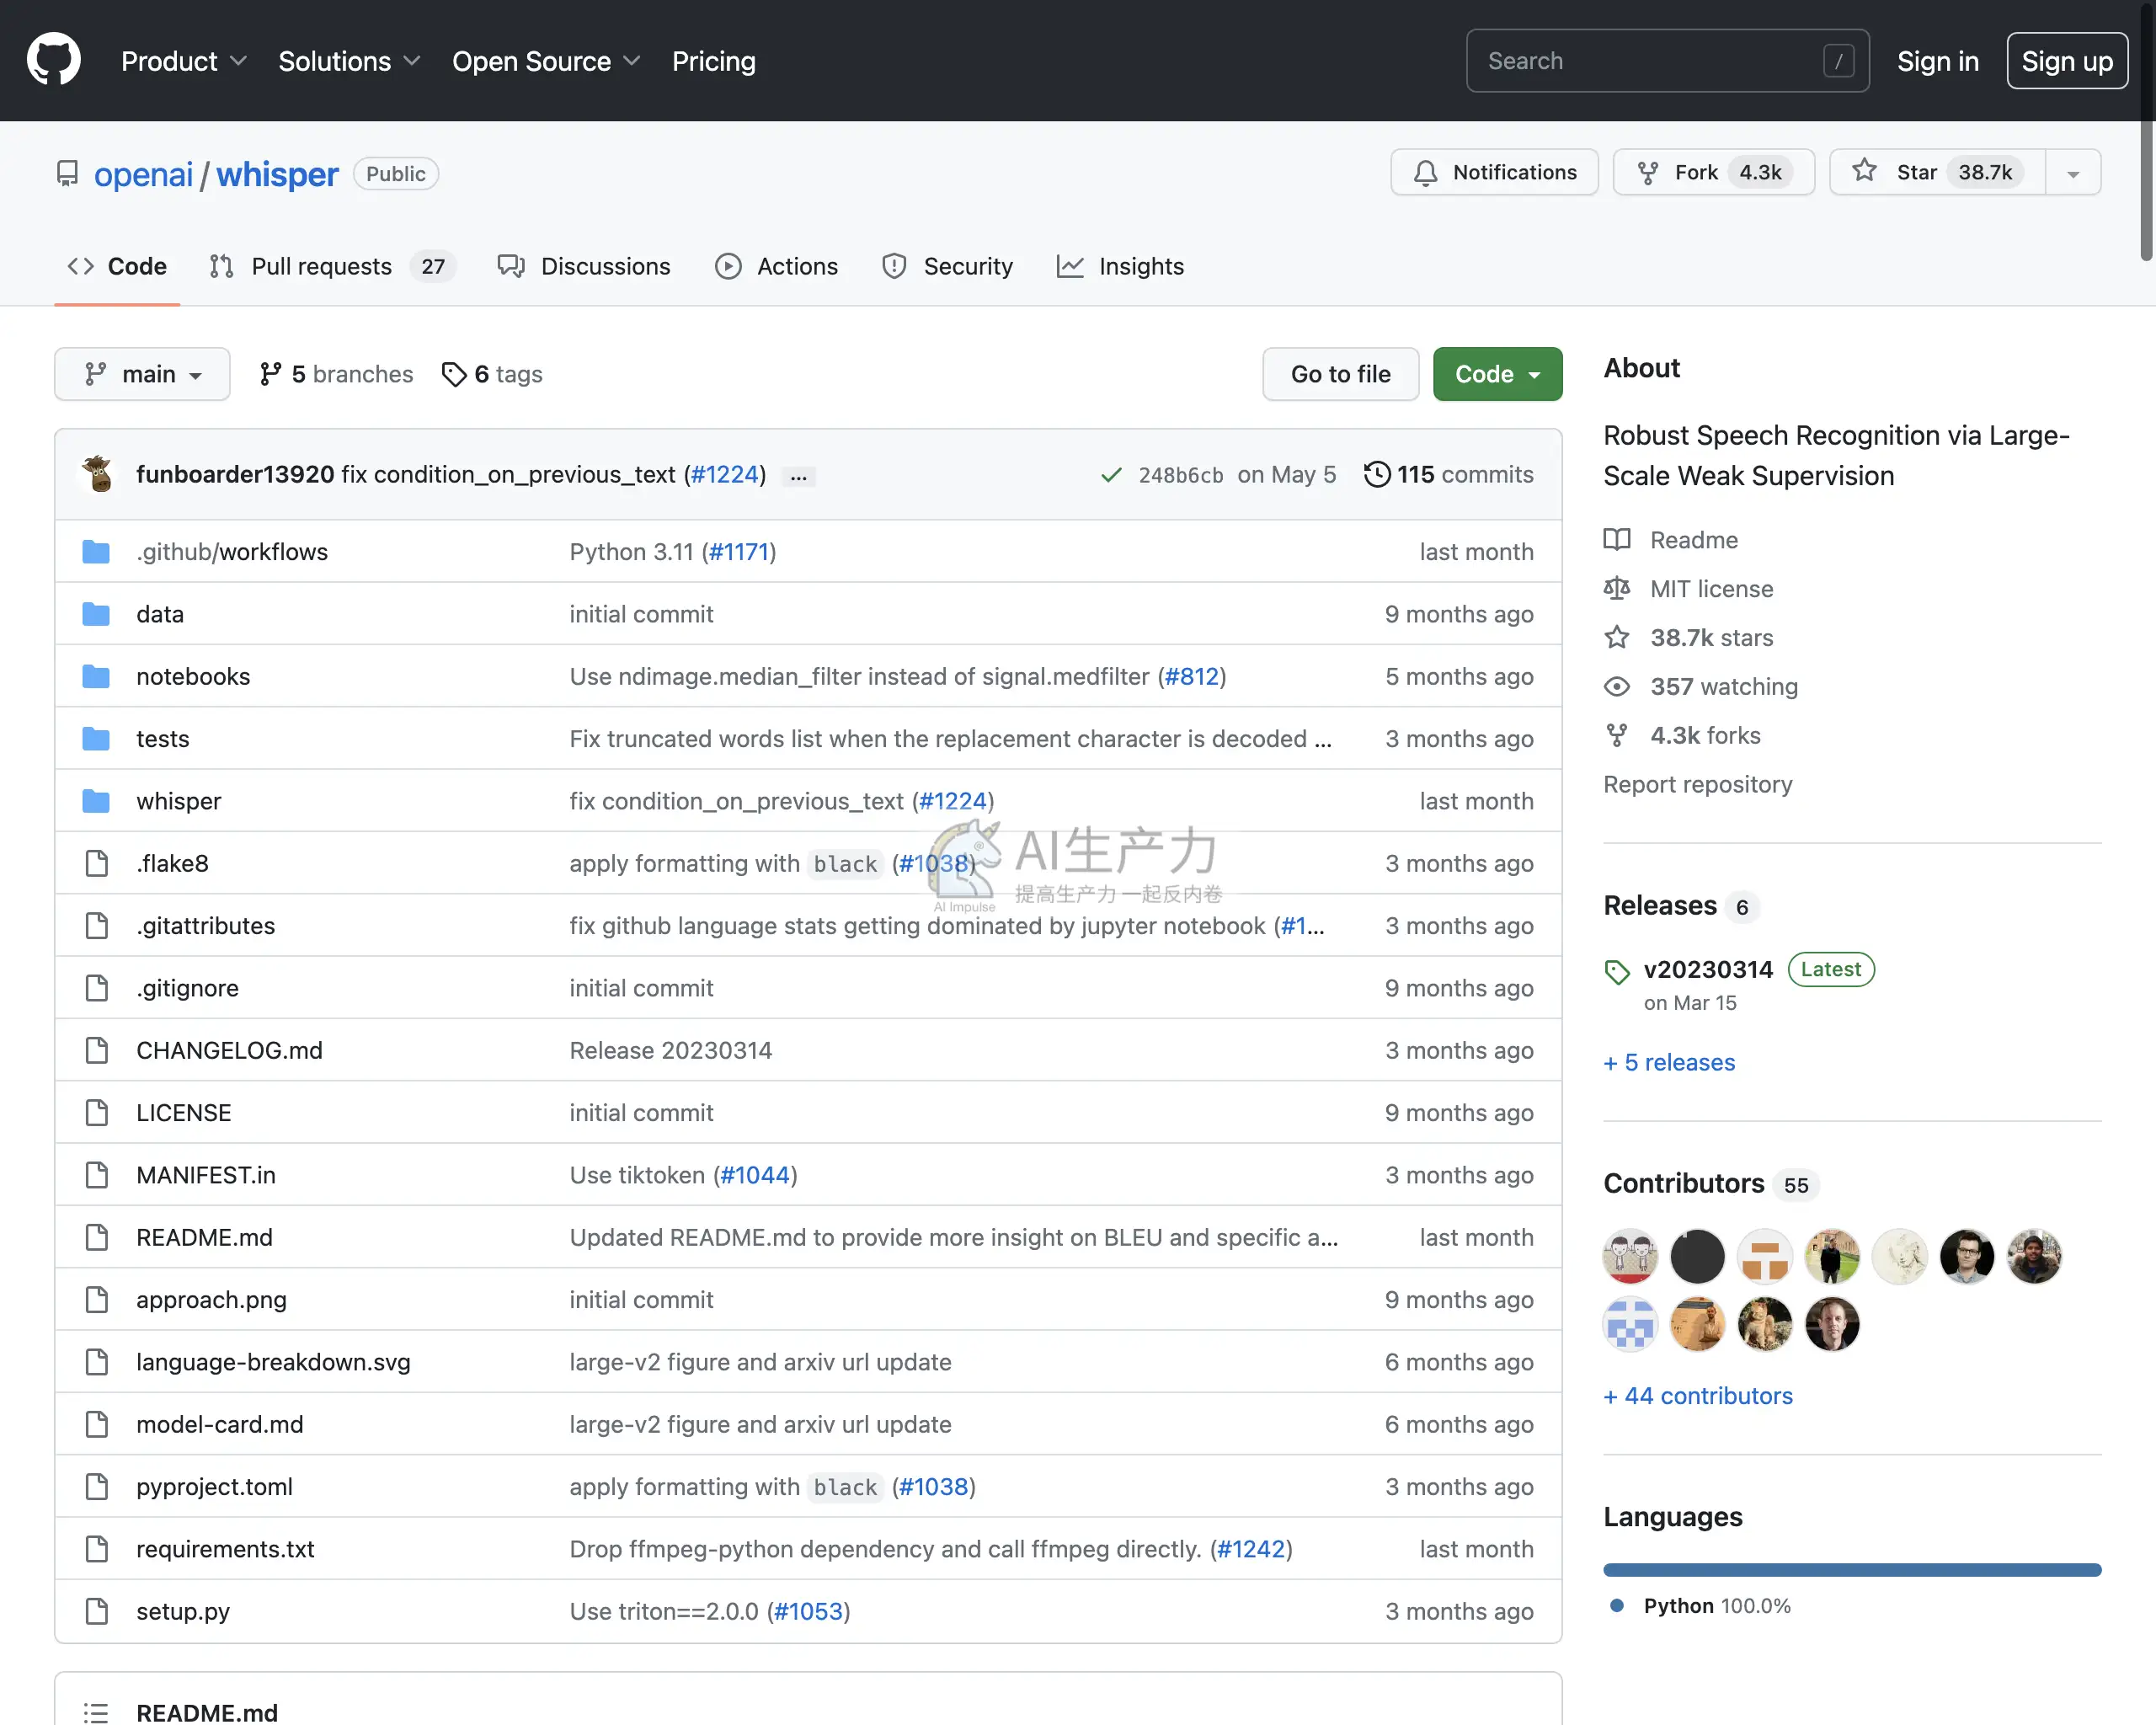The image size is (2156, 1725).
Task: Open MANIFEST.in file
Action: point(206,1175)
